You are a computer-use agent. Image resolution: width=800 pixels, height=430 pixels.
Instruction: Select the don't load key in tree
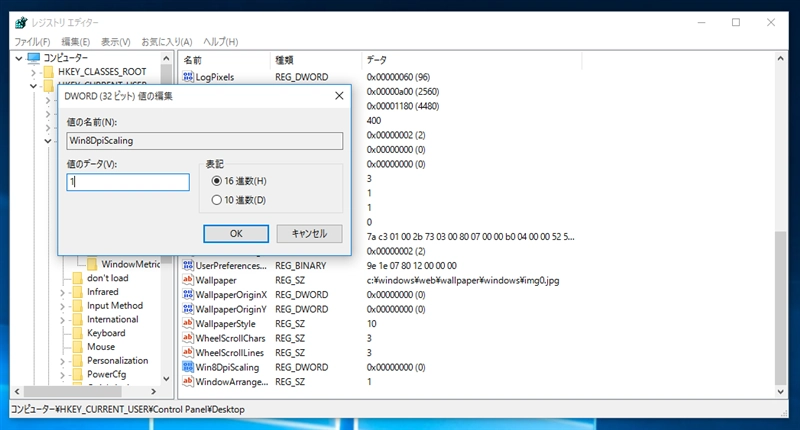pos(108,277)
